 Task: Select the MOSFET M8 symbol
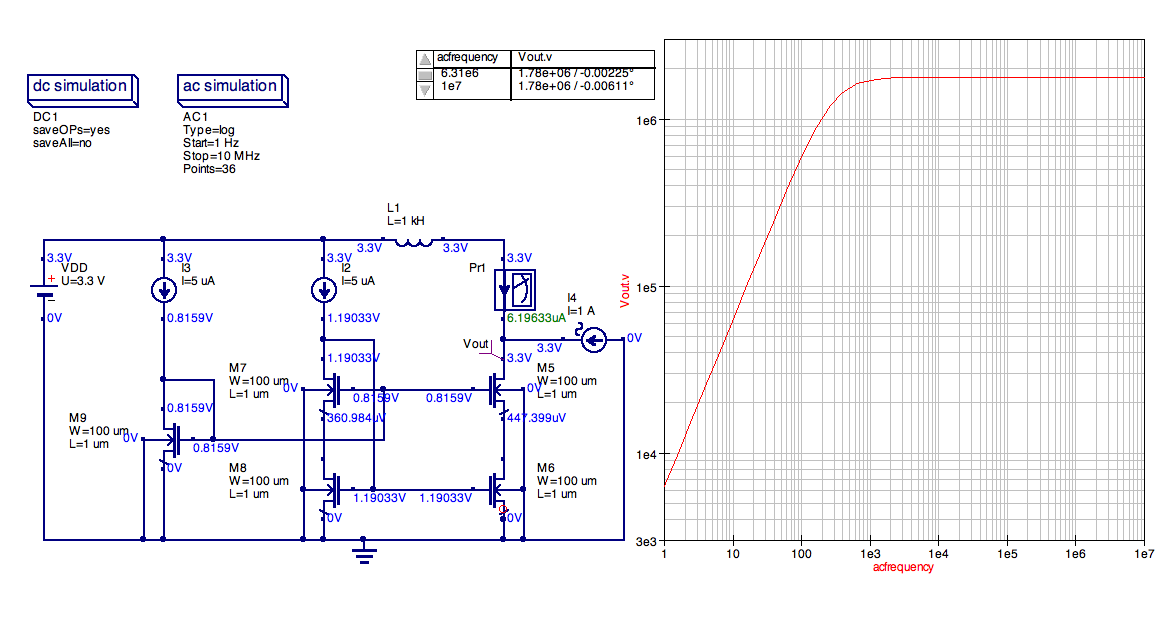pos(335,490)
